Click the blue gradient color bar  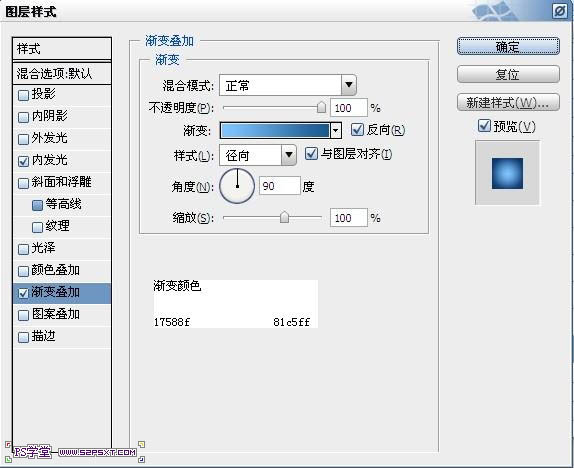[x=275, y=130]
